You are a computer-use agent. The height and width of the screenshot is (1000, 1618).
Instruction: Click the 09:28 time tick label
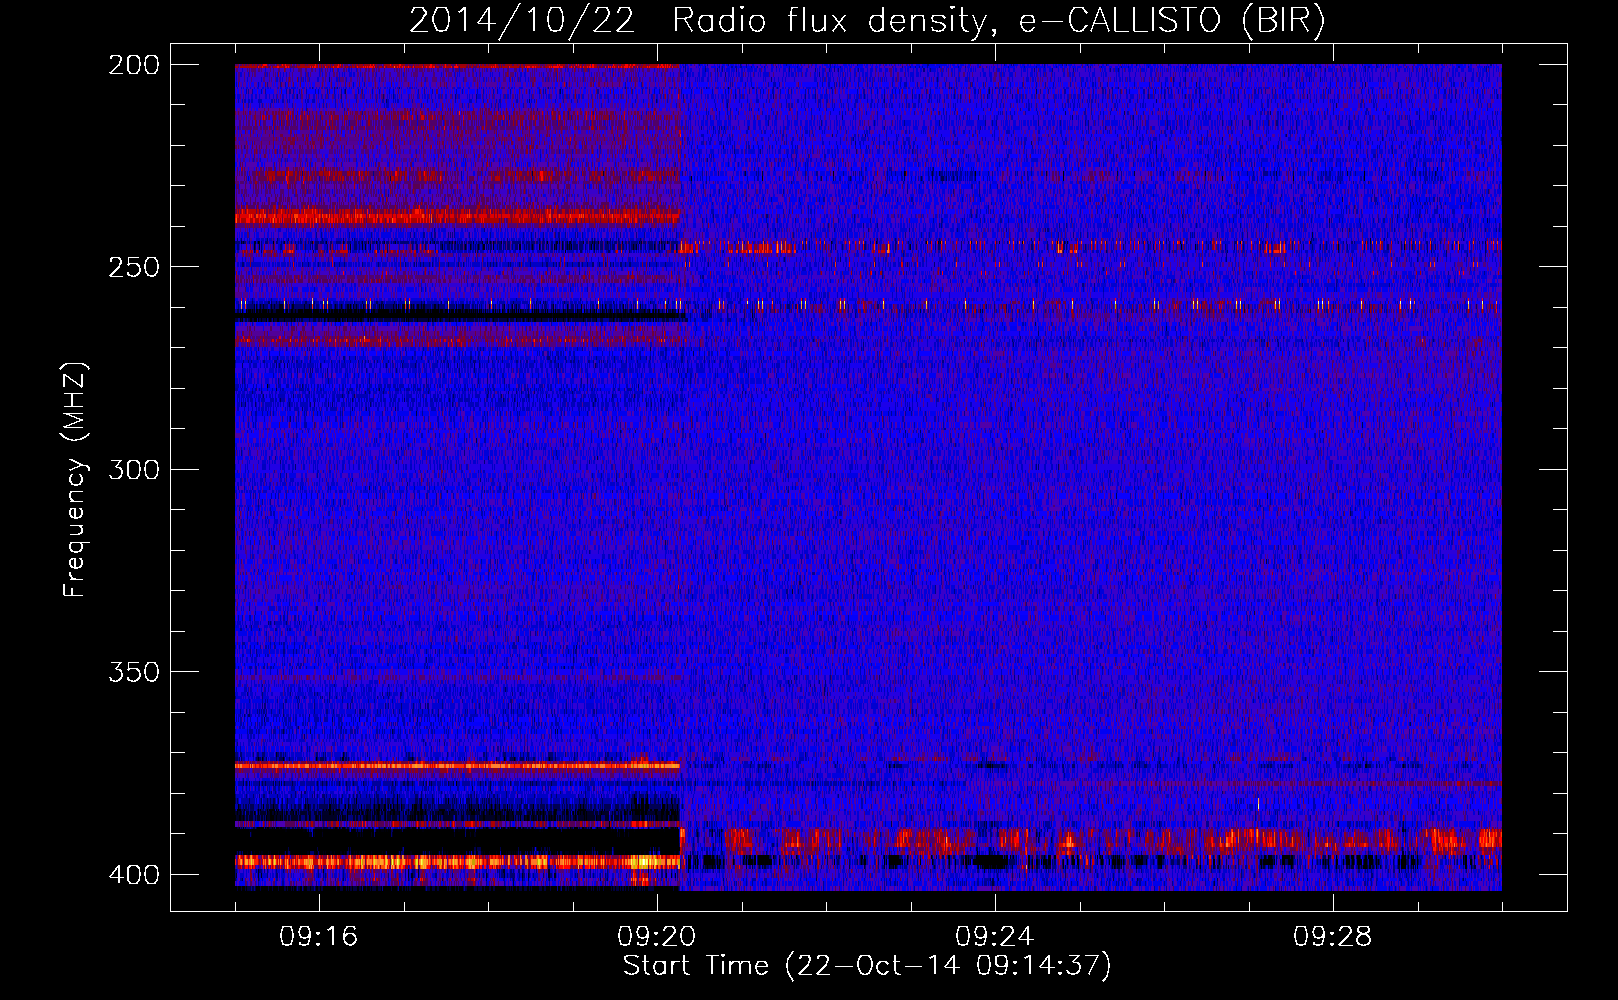tap(1332, 937)
